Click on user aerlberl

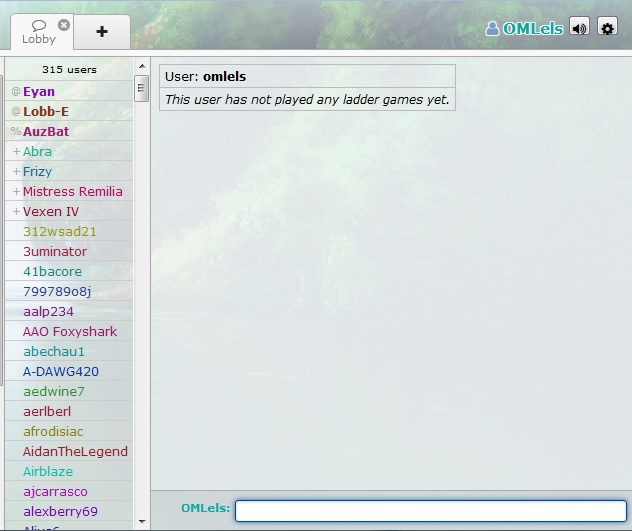tap(69, 411)
